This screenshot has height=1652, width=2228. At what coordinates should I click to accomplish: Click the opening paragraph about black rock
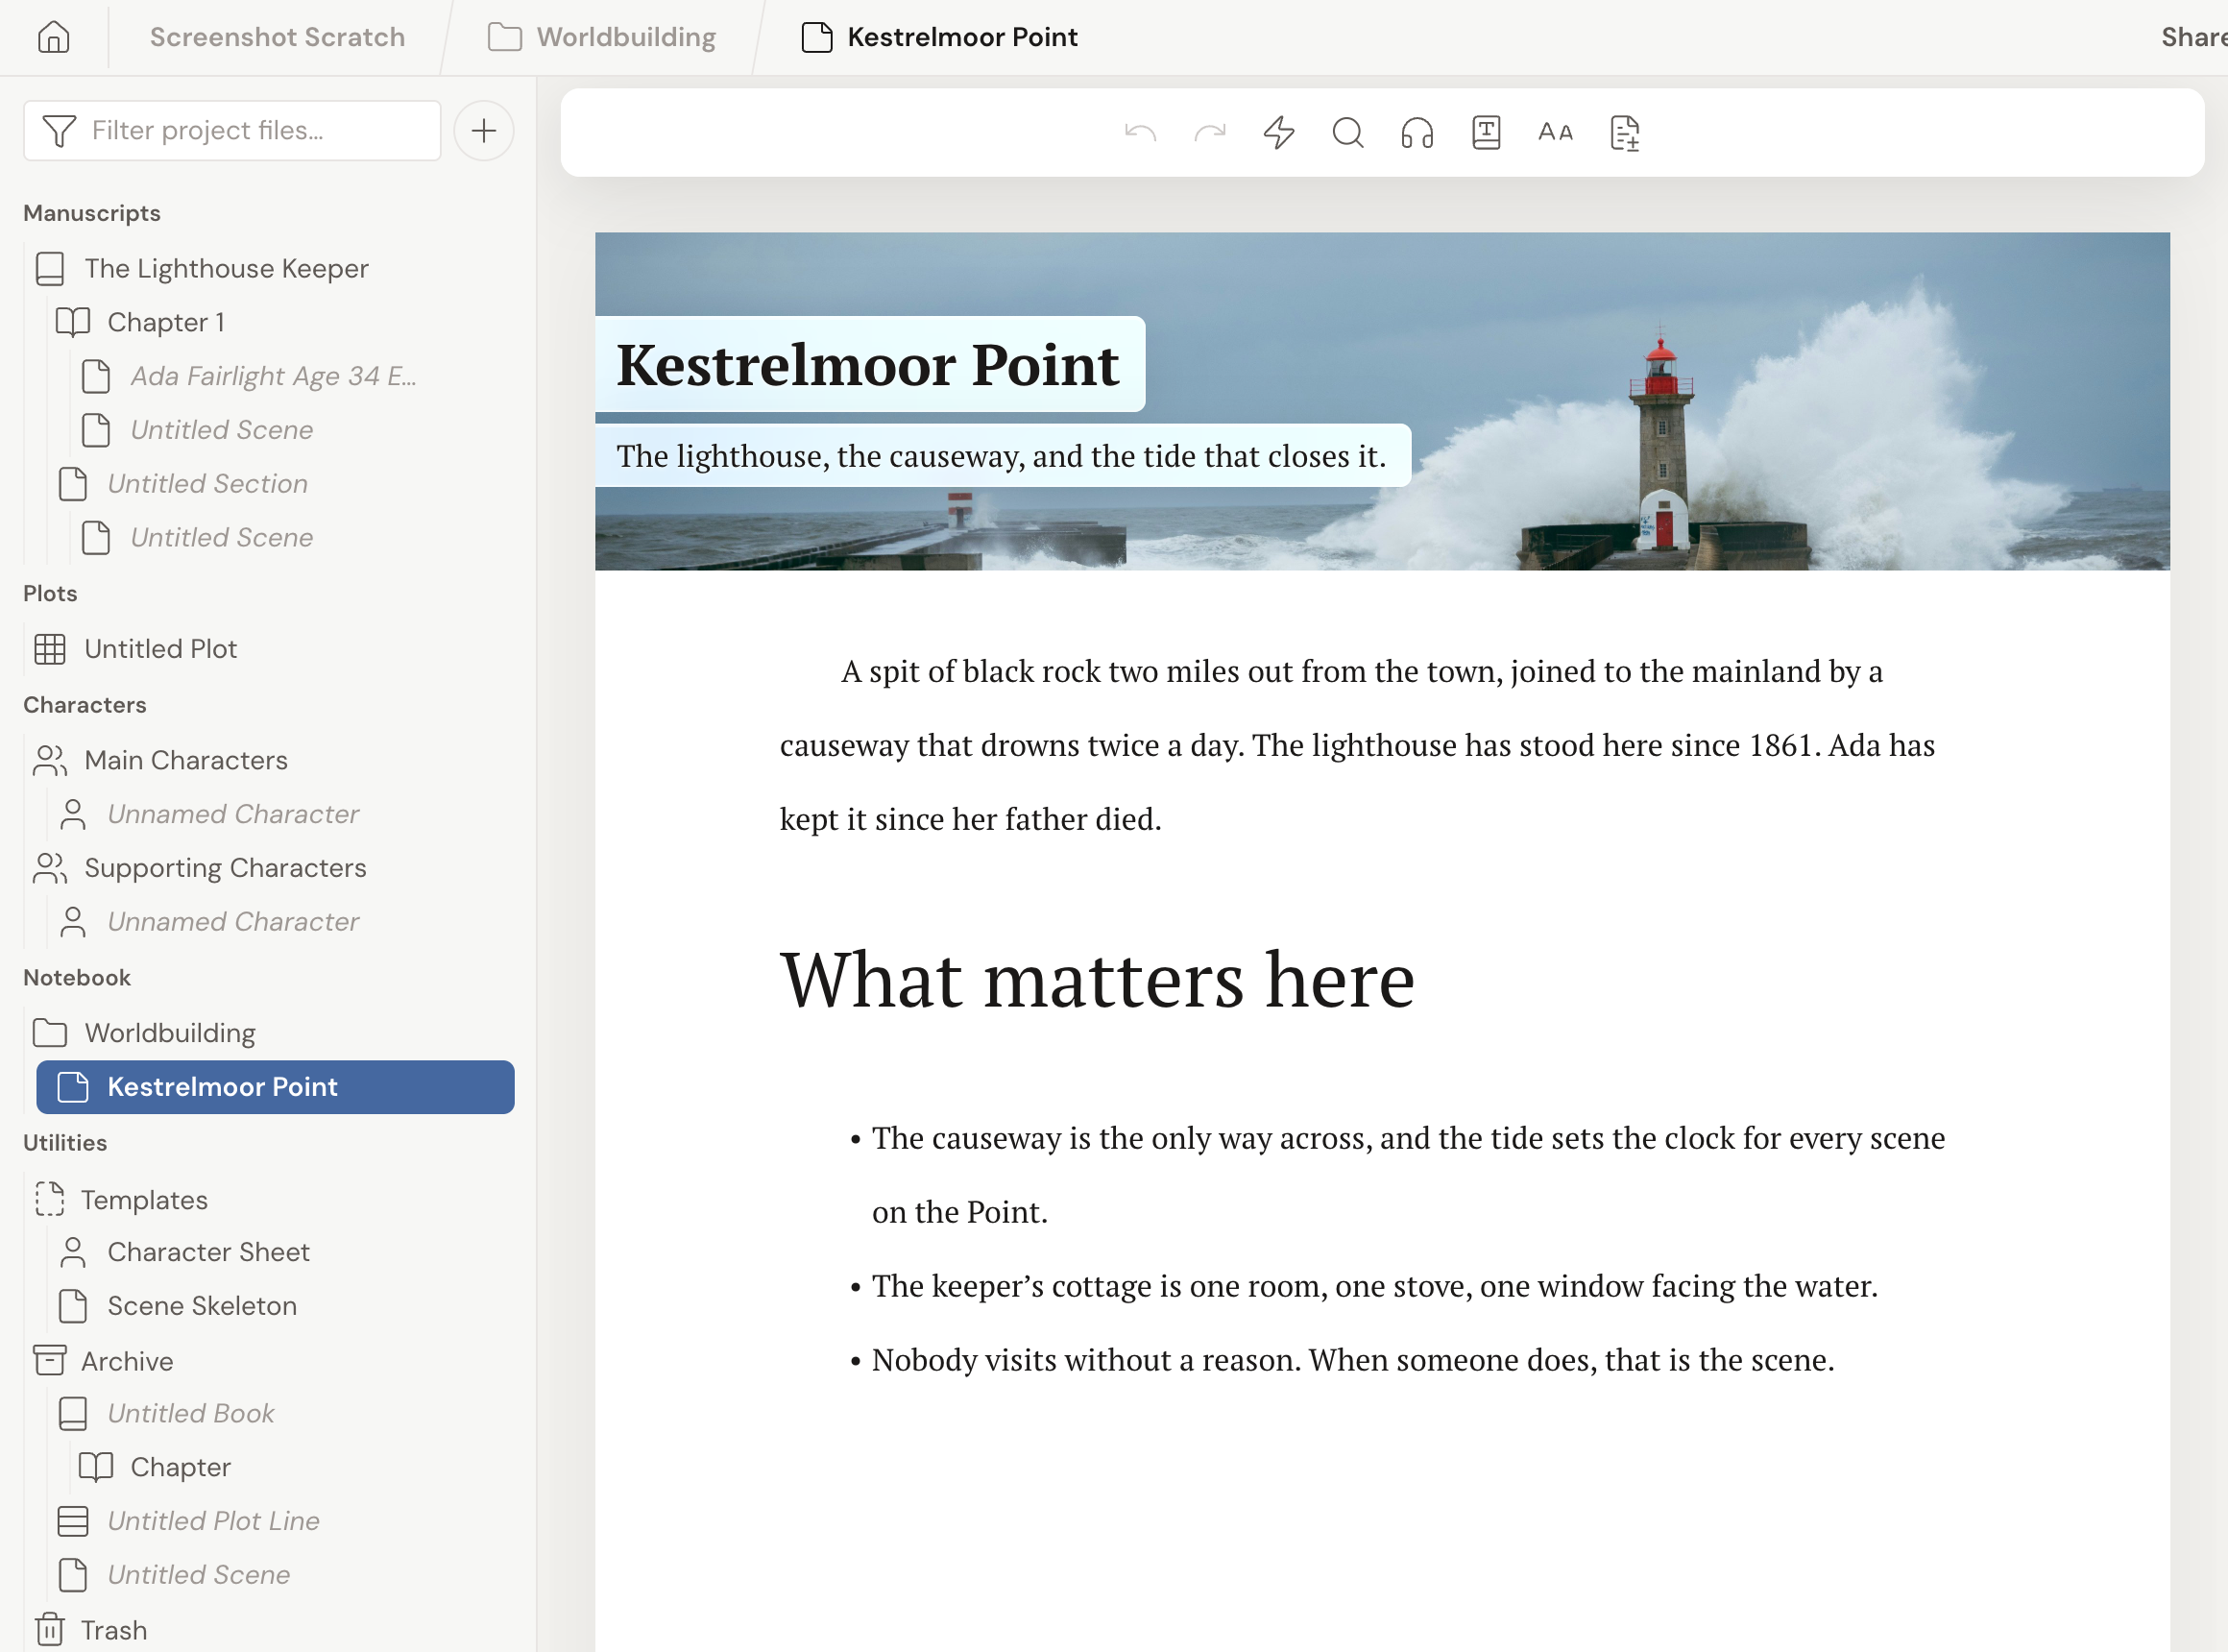coord(1357,745)
